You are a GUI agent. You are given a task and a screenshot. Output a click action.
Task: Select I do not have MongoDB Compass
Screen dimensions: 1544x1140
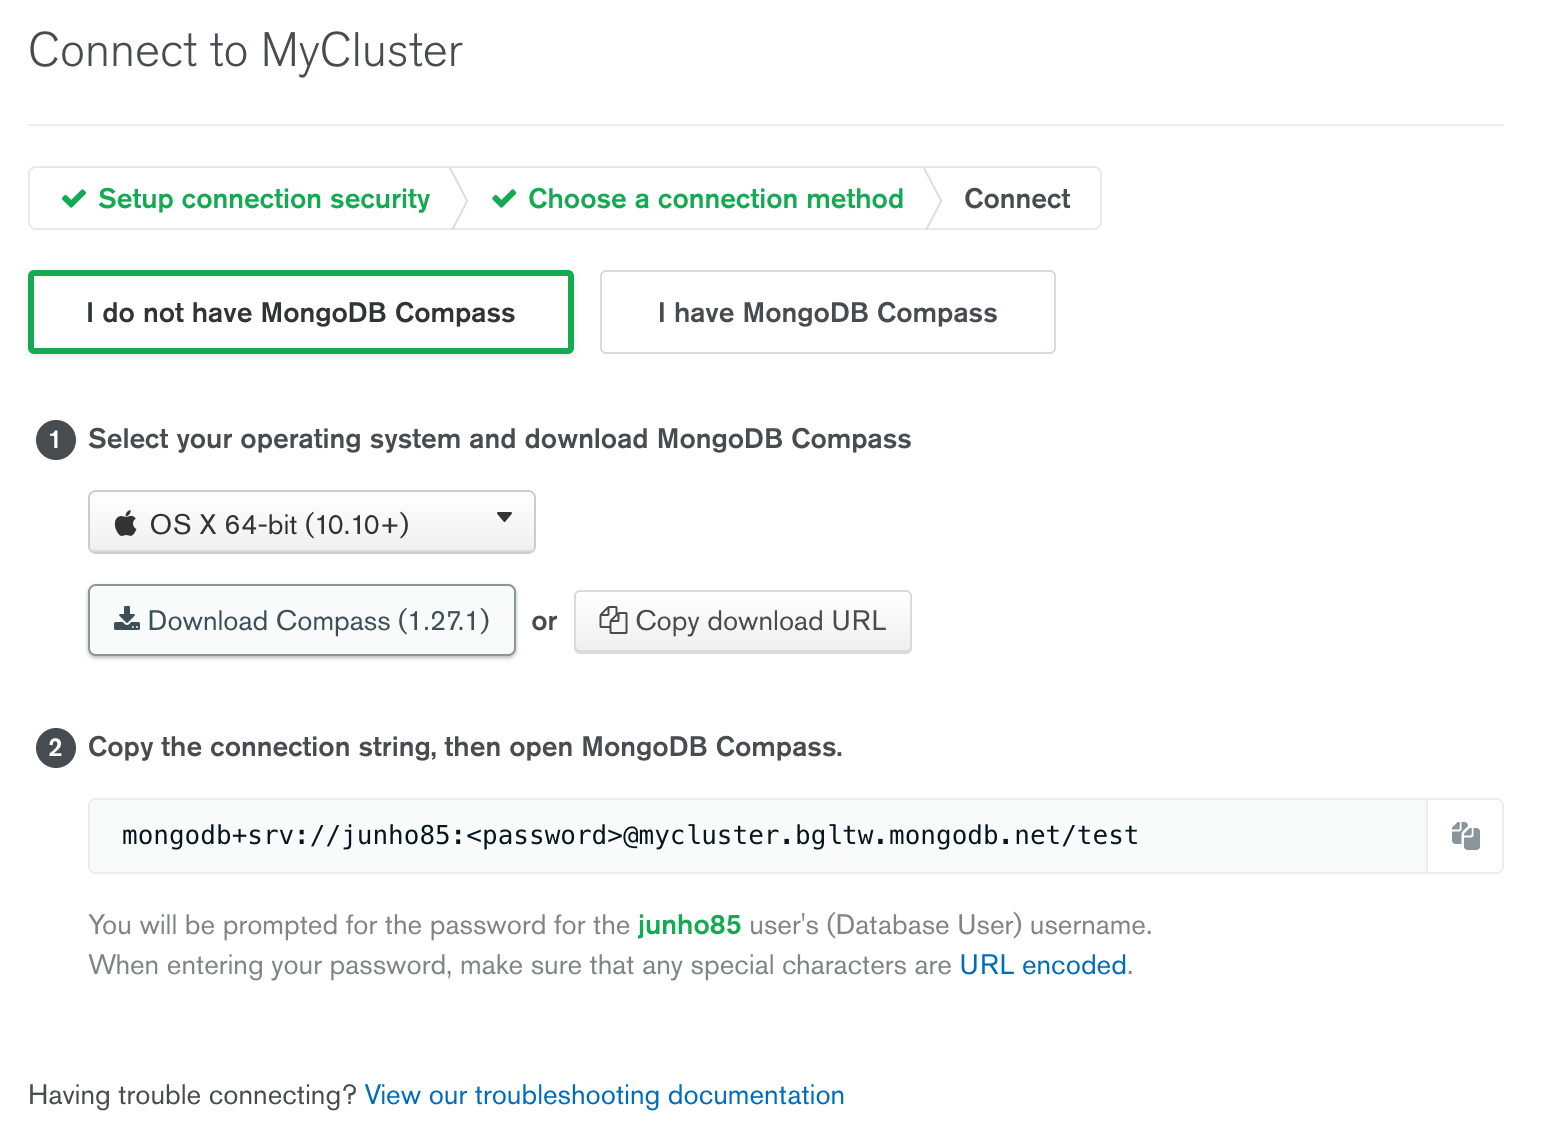[301, 312]
